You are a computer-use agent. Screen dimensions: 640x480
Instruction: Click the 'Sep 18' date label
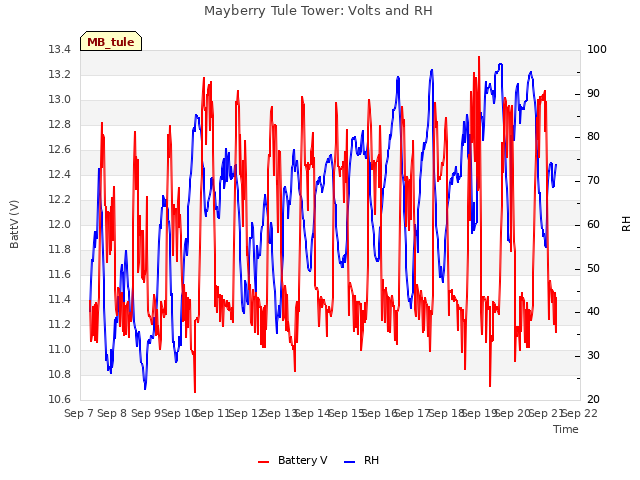[x=447, y=414]
